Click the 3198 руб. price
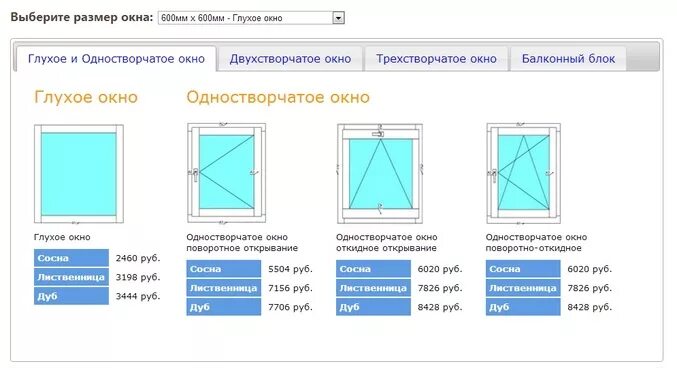Screen dimensions: 677x368 point(138,277)
